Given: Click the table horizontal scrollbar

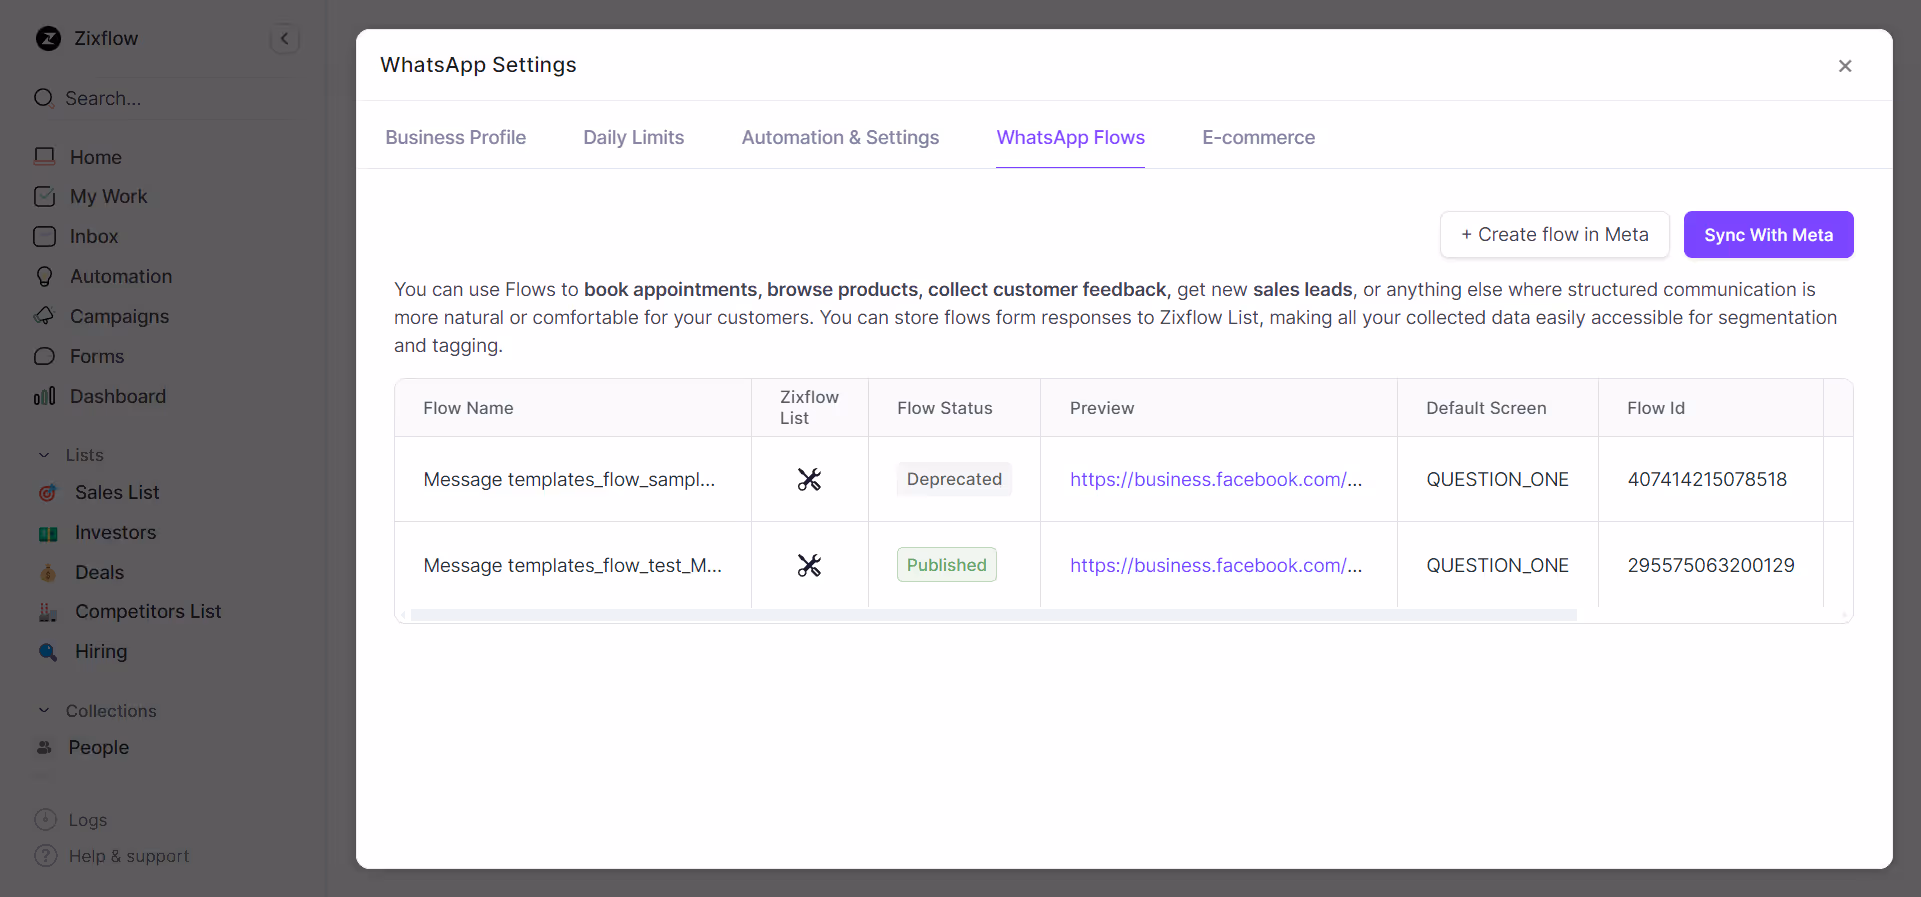Looking at the screenshot, I should coord(993,615).
